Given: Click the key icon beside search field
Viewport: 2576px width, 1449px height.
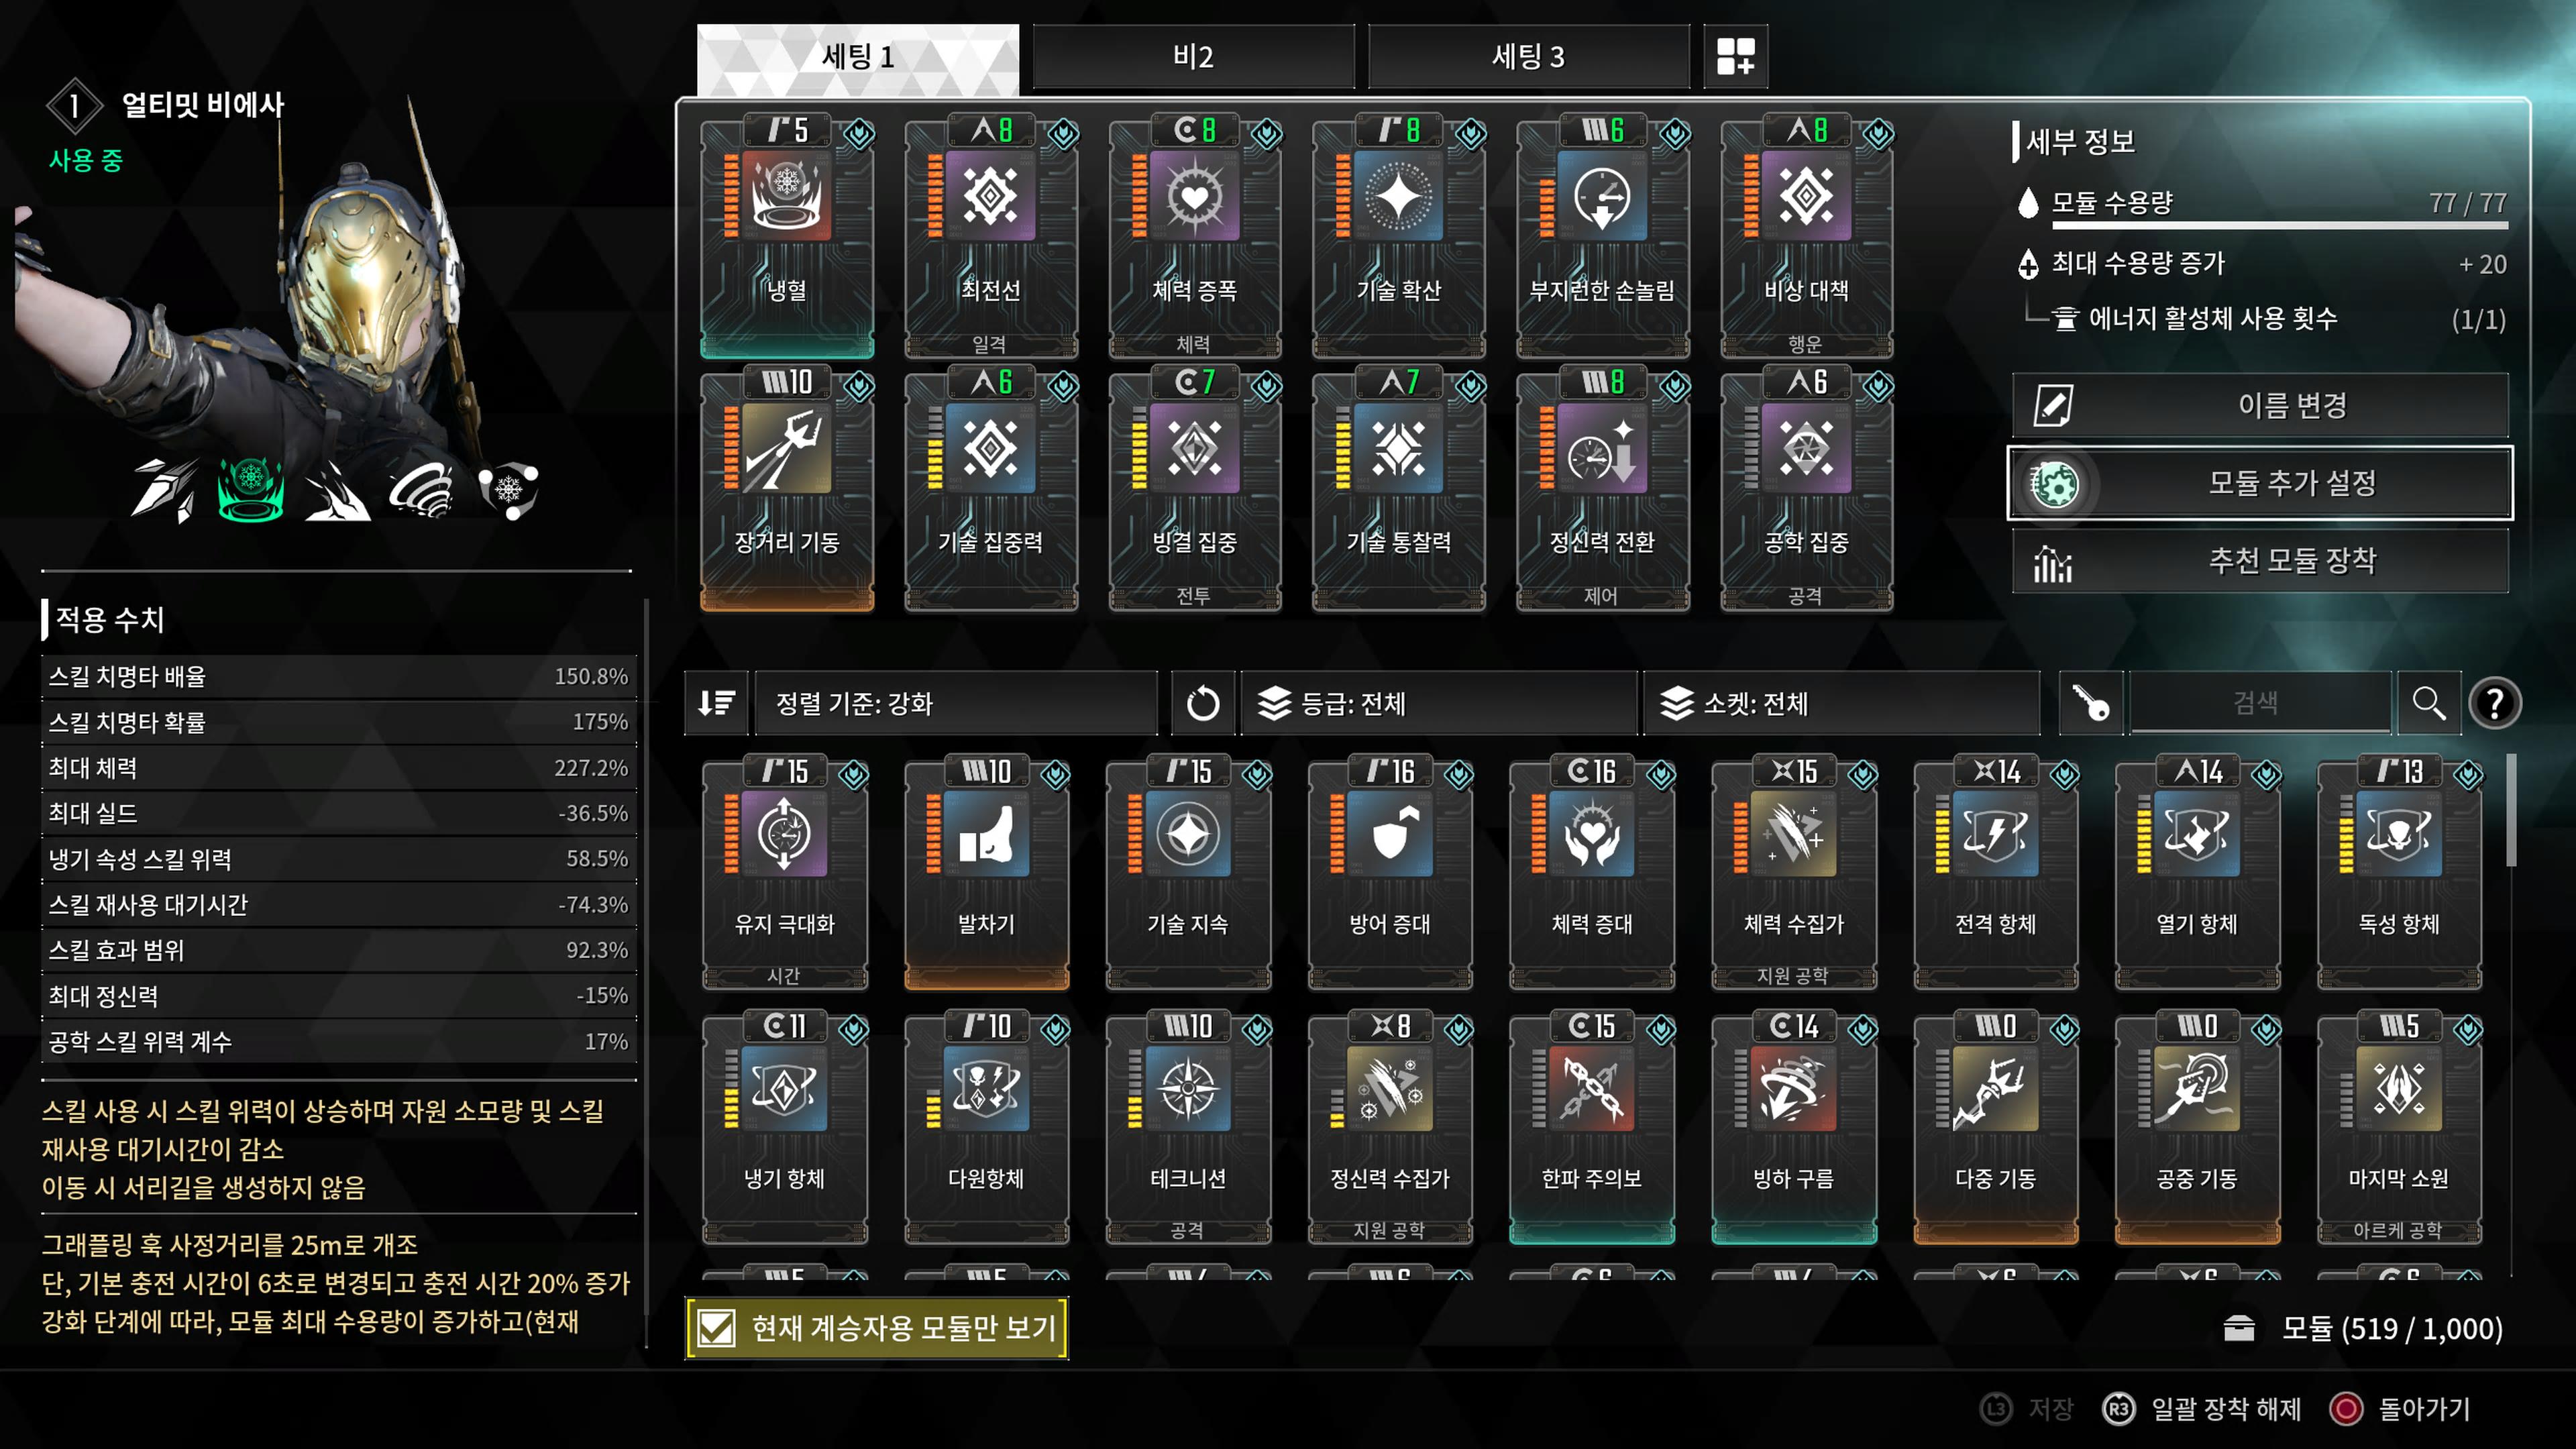Looking at the screenshot, I should (x=2090, y=703).
